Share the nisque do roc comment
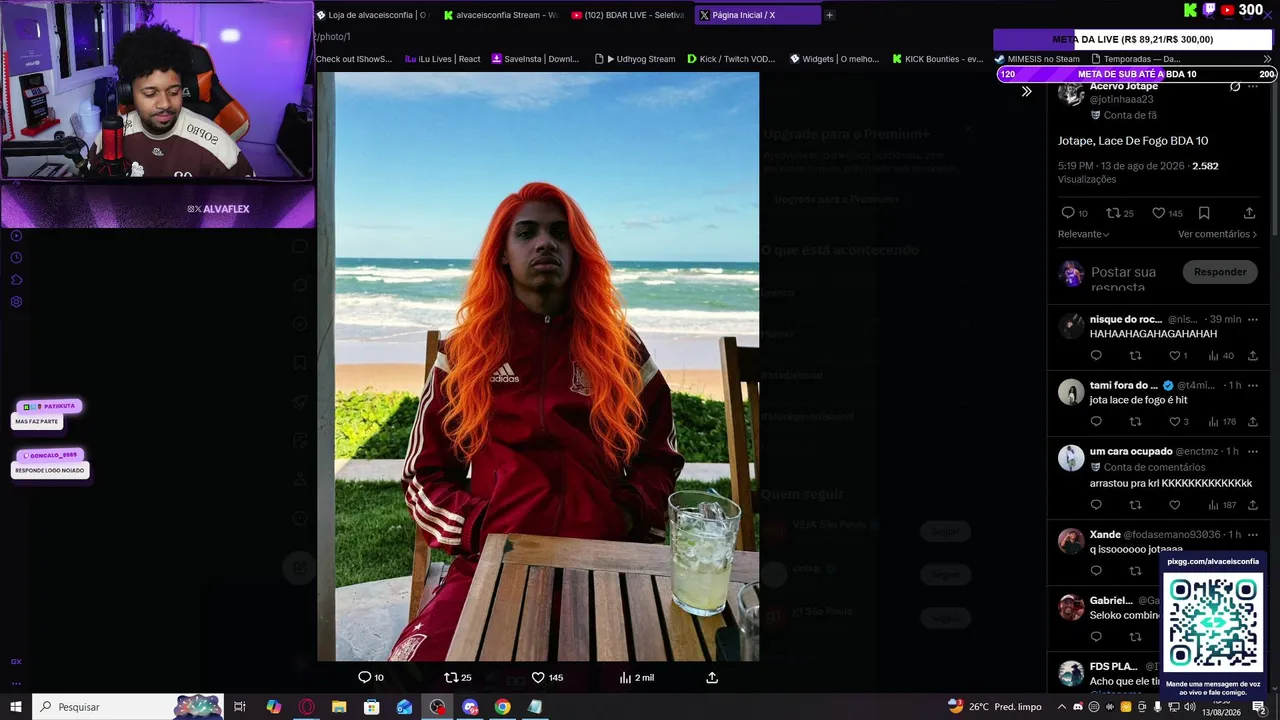1280x720 pixels. 1252,356
